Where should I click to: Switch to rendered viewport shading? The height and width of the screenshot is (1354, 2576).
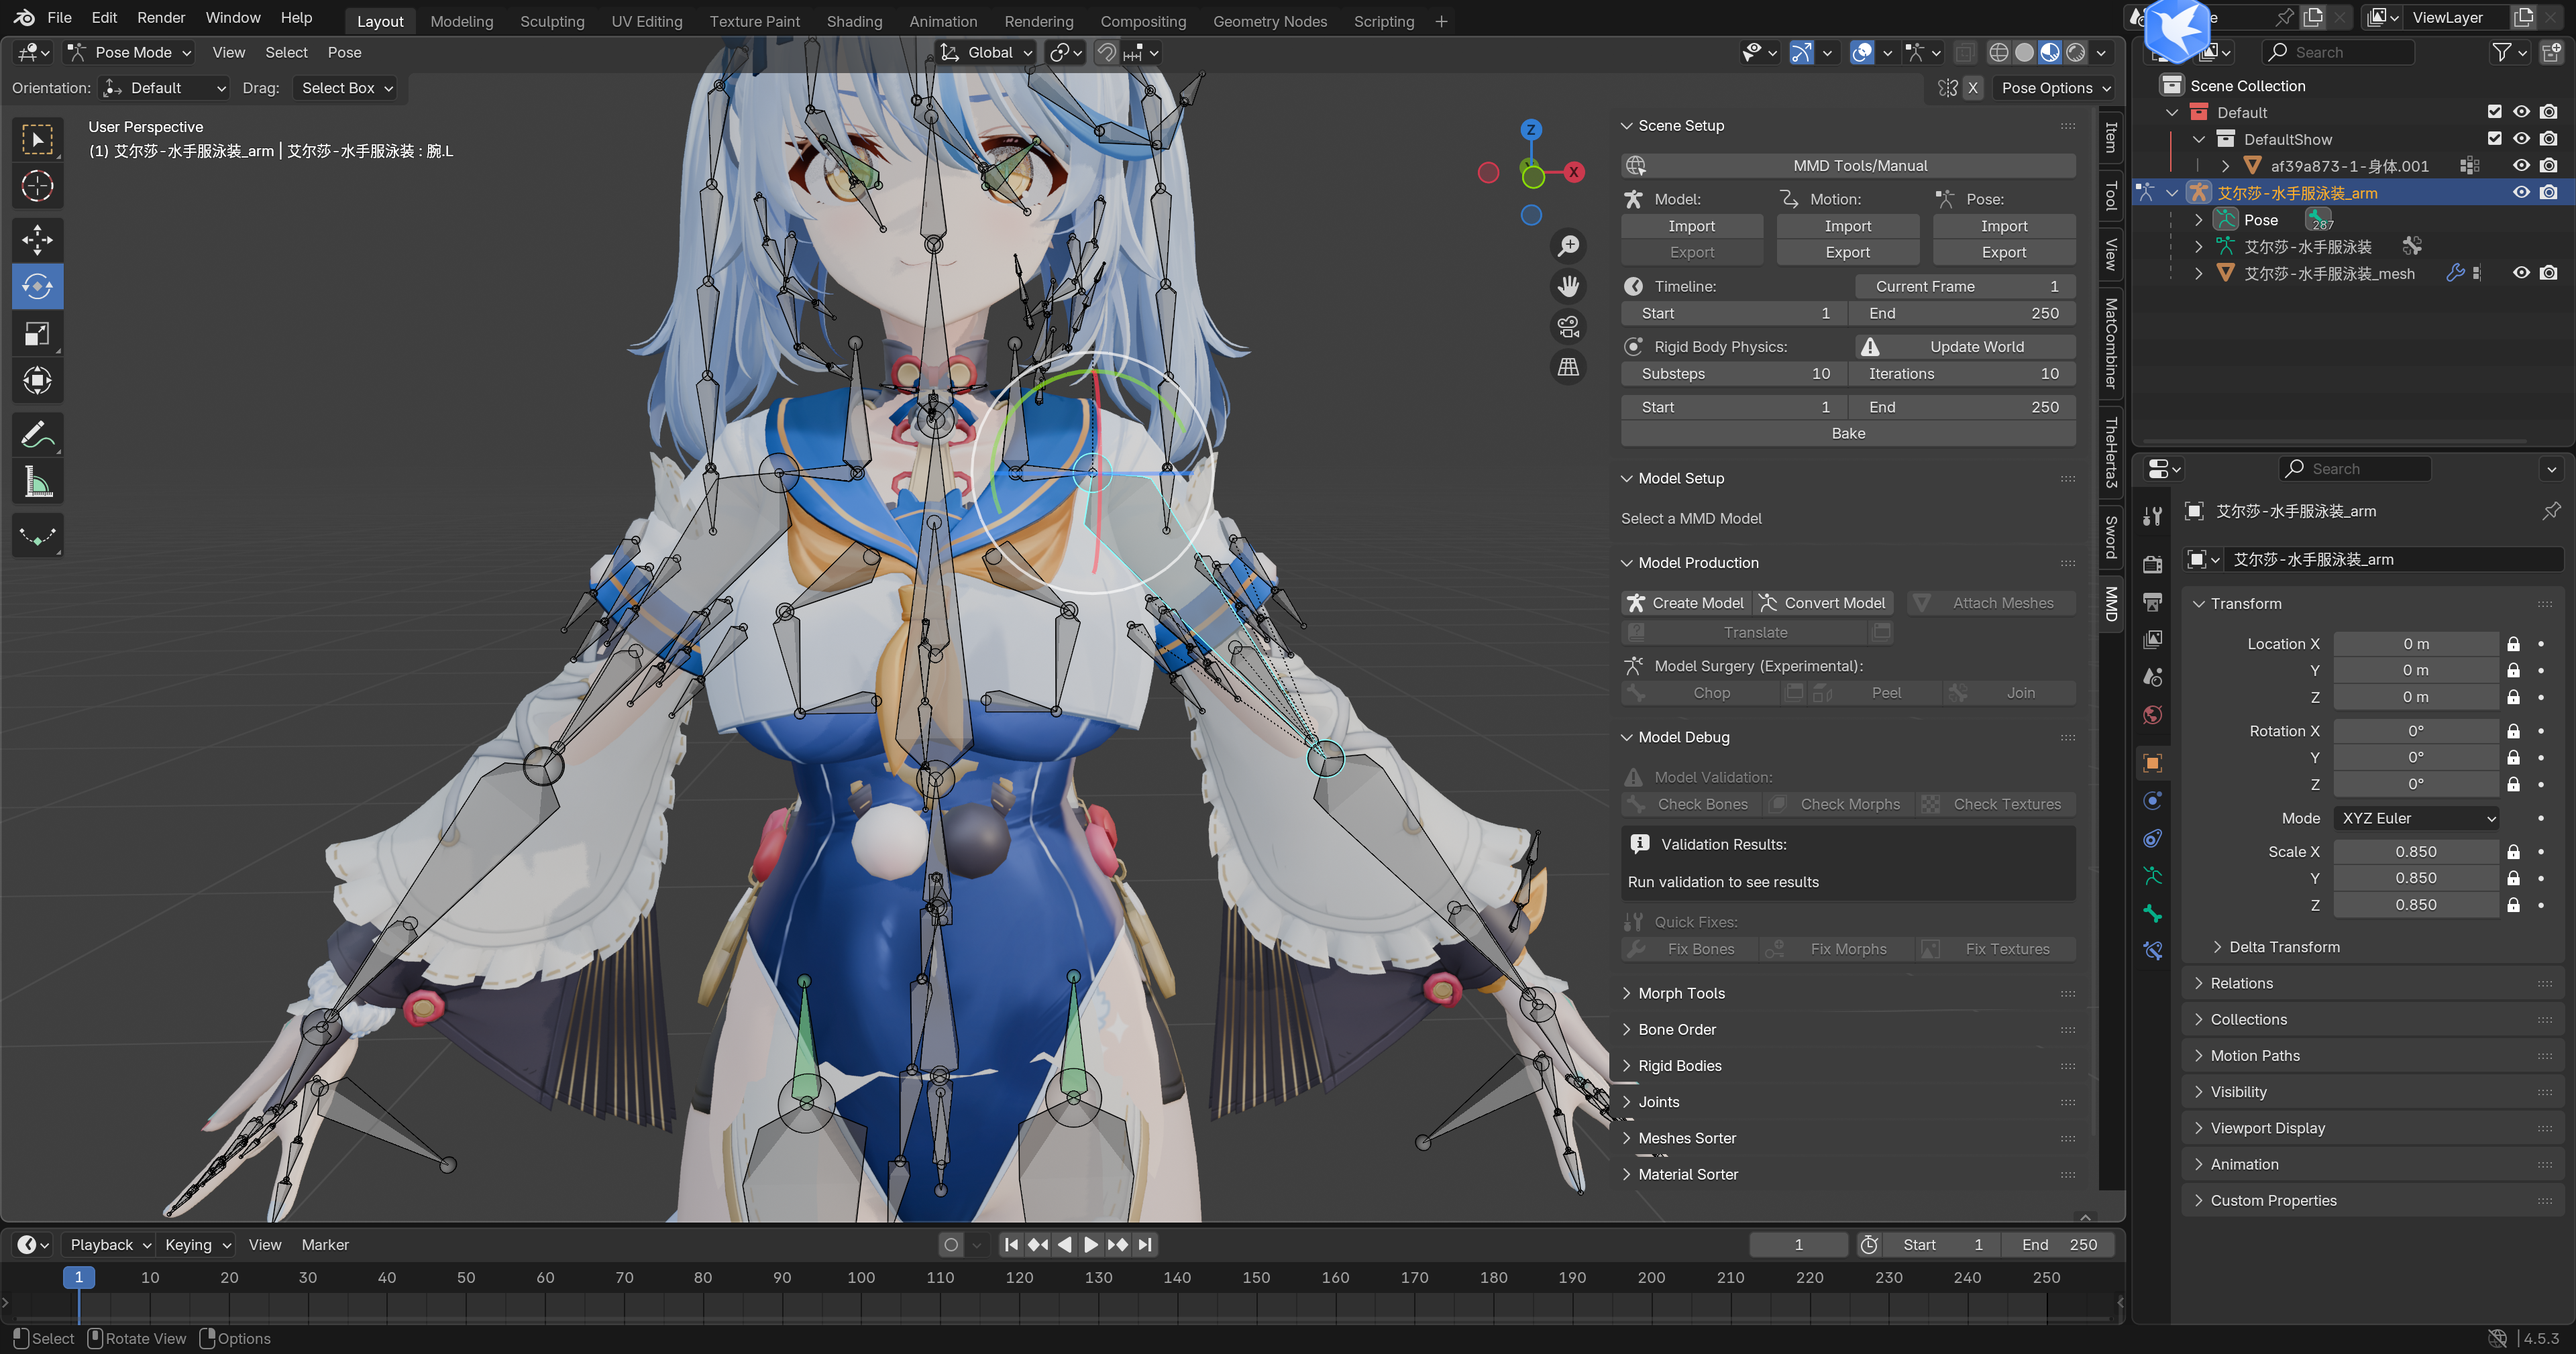pyautogui.click(x=2076, y=52)
